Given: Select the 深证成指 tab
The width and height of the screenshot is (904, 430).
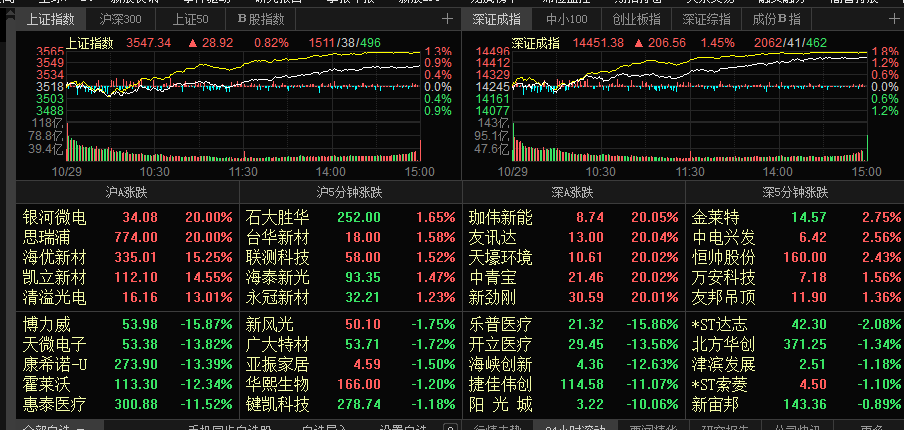Looking at the screenshot, I should (496, 20).
